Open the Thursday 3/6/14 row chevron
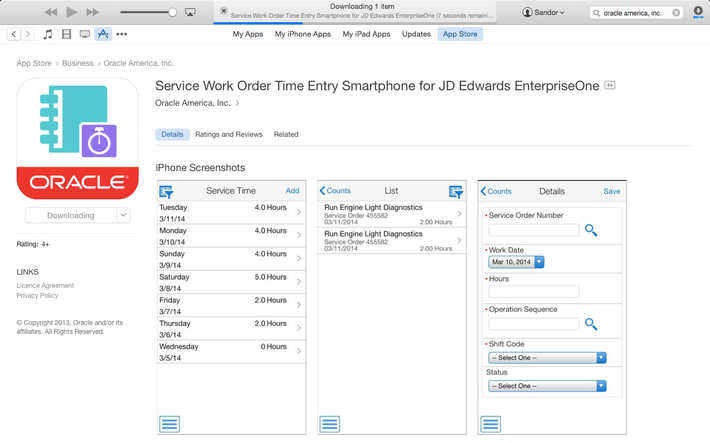 tap(299, 327)
